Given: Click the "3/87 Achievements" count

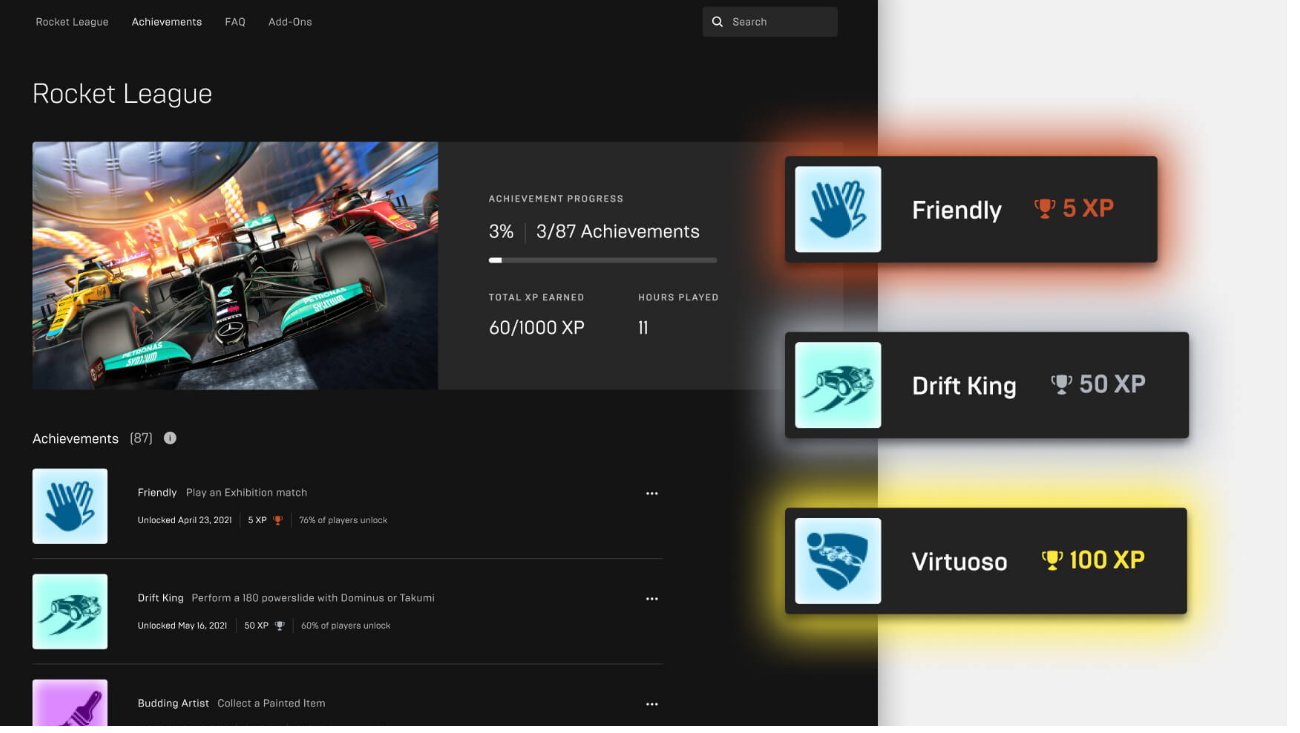Looking at the screenshot, I should click(x=618, y=232).
